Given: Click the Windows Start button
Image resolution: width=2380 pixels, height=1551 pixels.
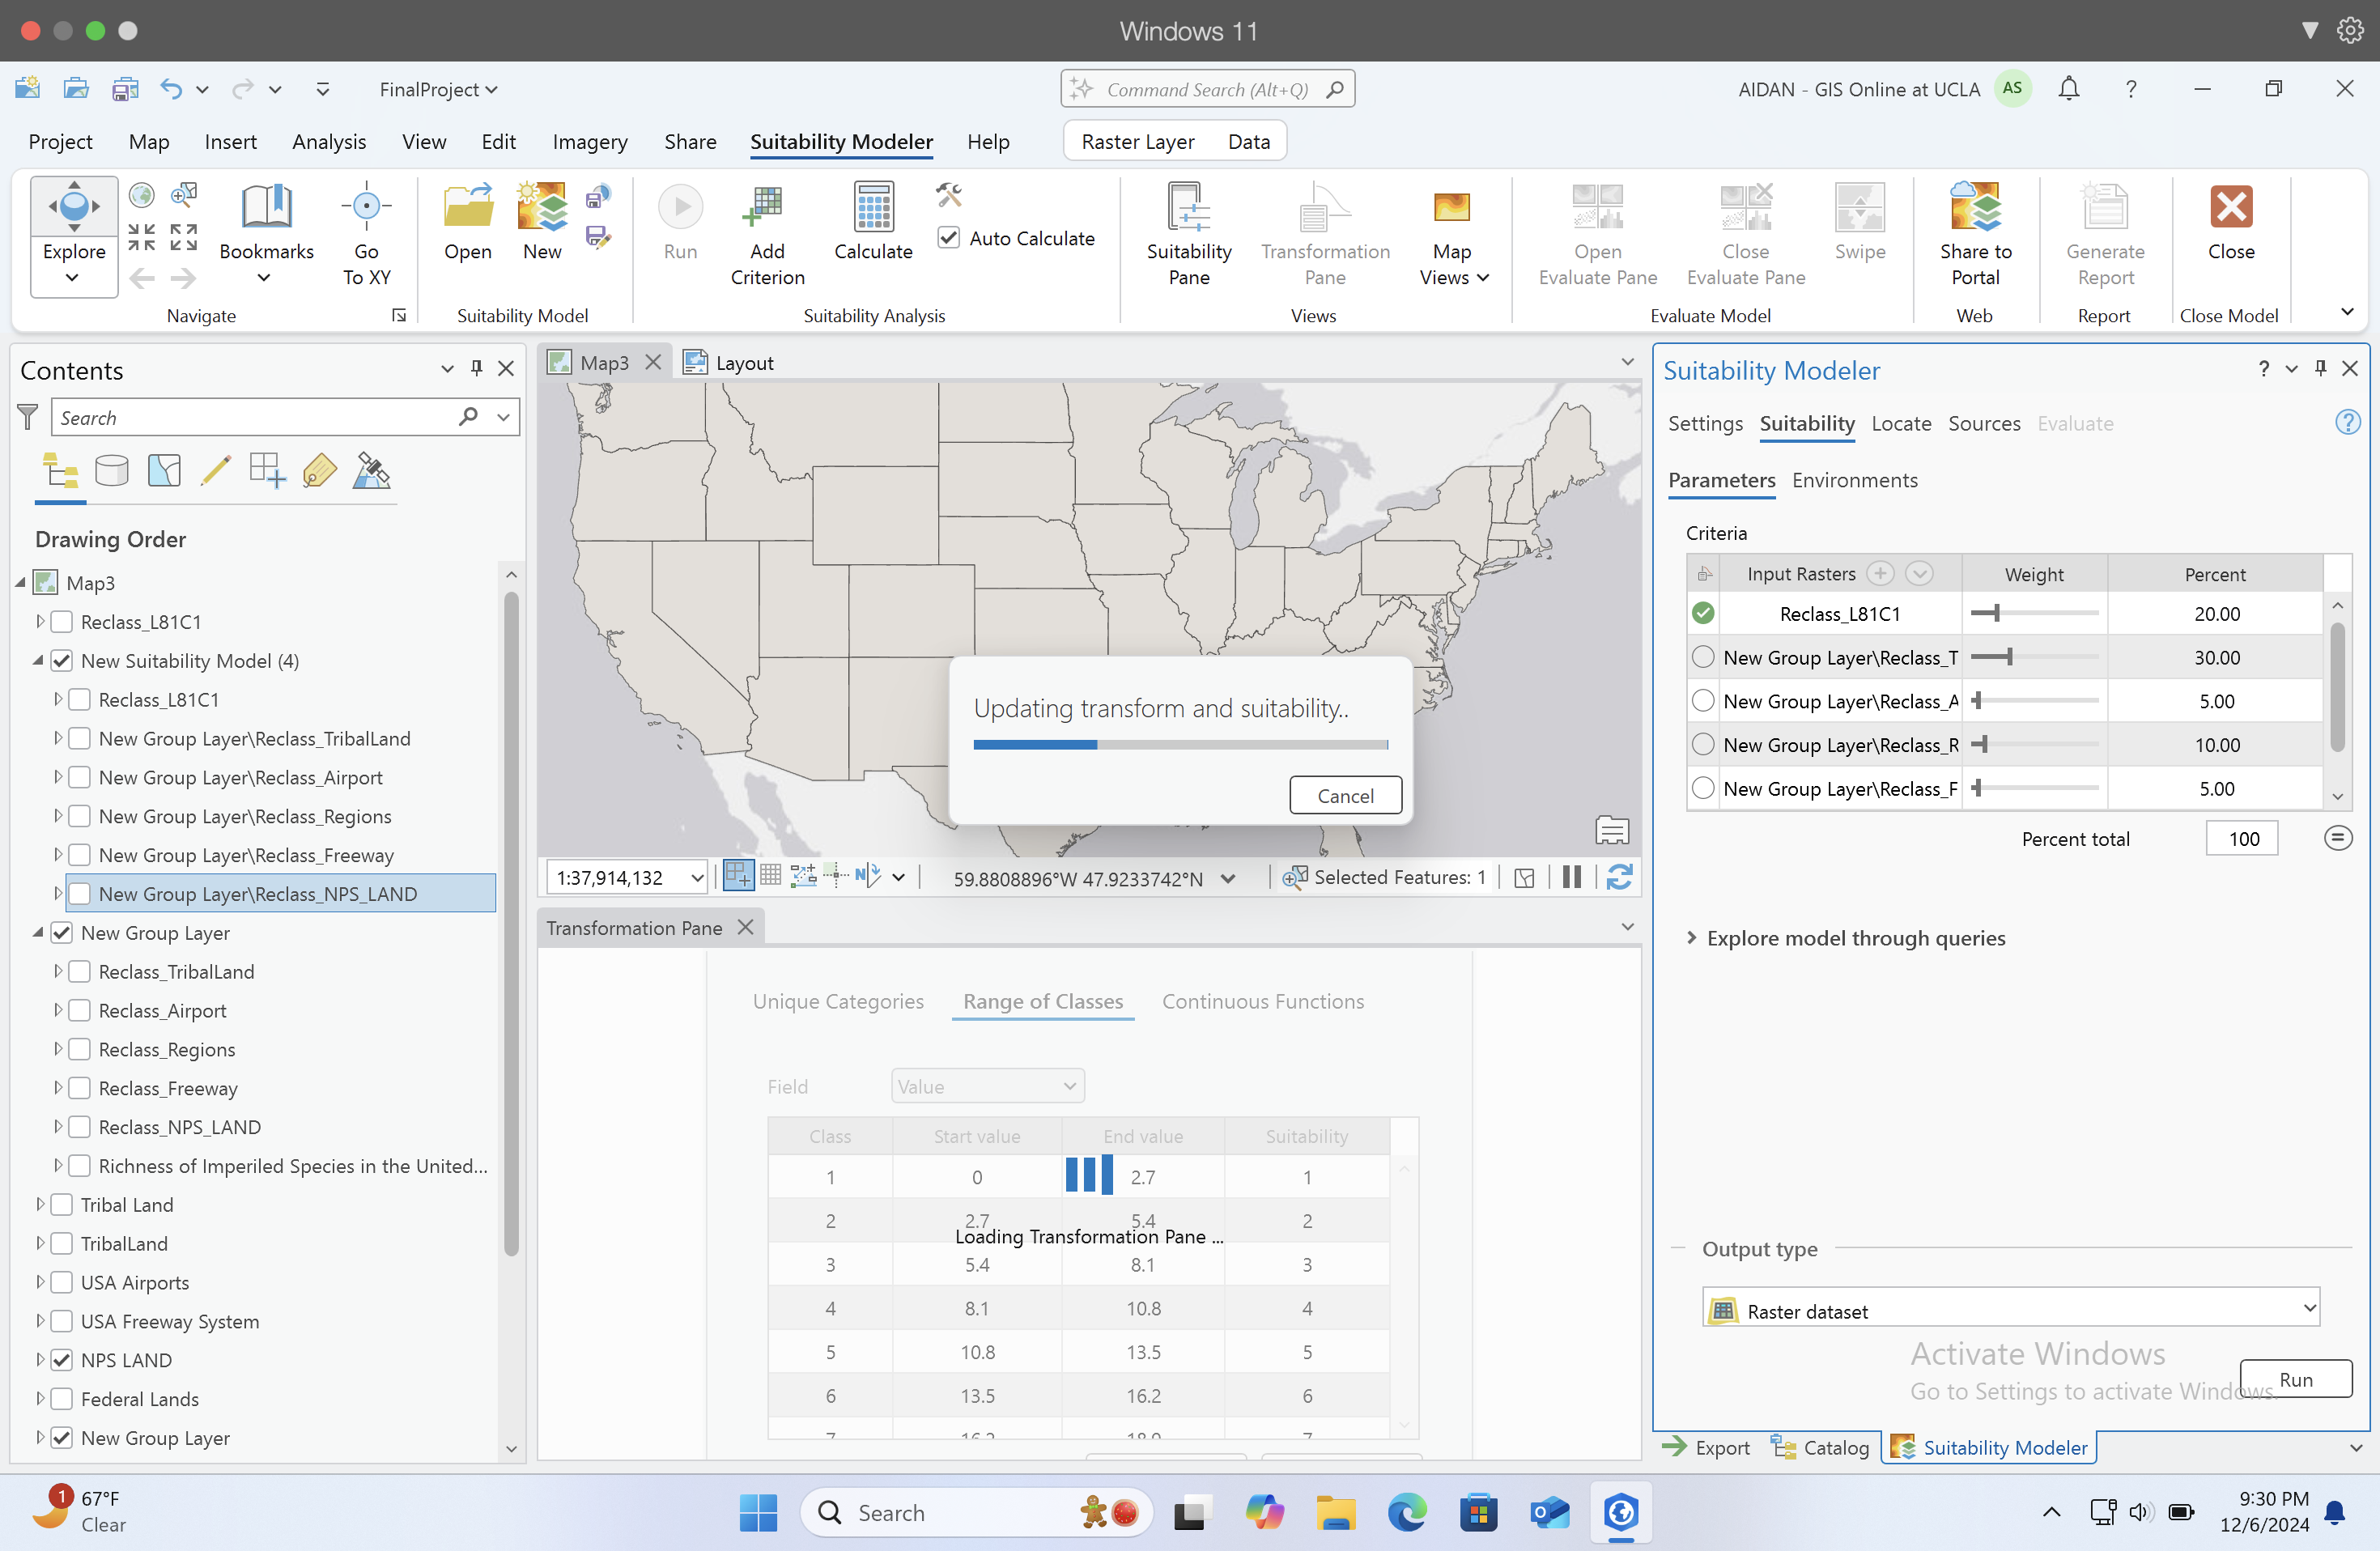Looking at the screenshot, I should coord(758,1512).
